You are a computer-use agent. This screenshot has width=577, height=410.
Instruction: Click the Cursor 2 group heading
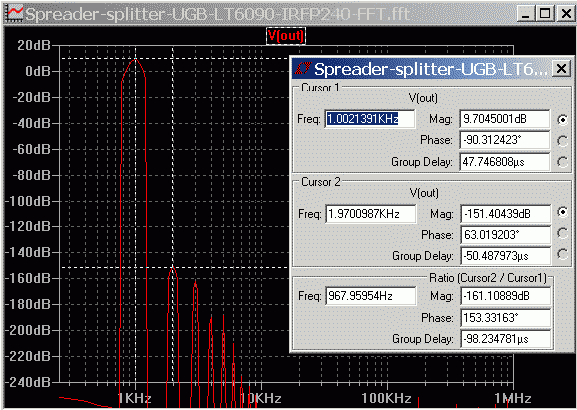pos(321,182)
